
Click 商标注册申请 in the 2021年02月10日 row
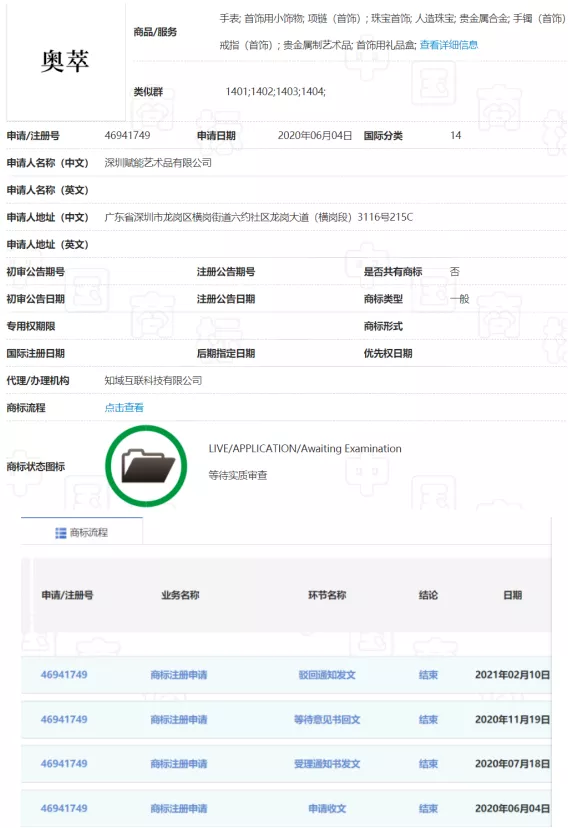[x=179, y=675]
